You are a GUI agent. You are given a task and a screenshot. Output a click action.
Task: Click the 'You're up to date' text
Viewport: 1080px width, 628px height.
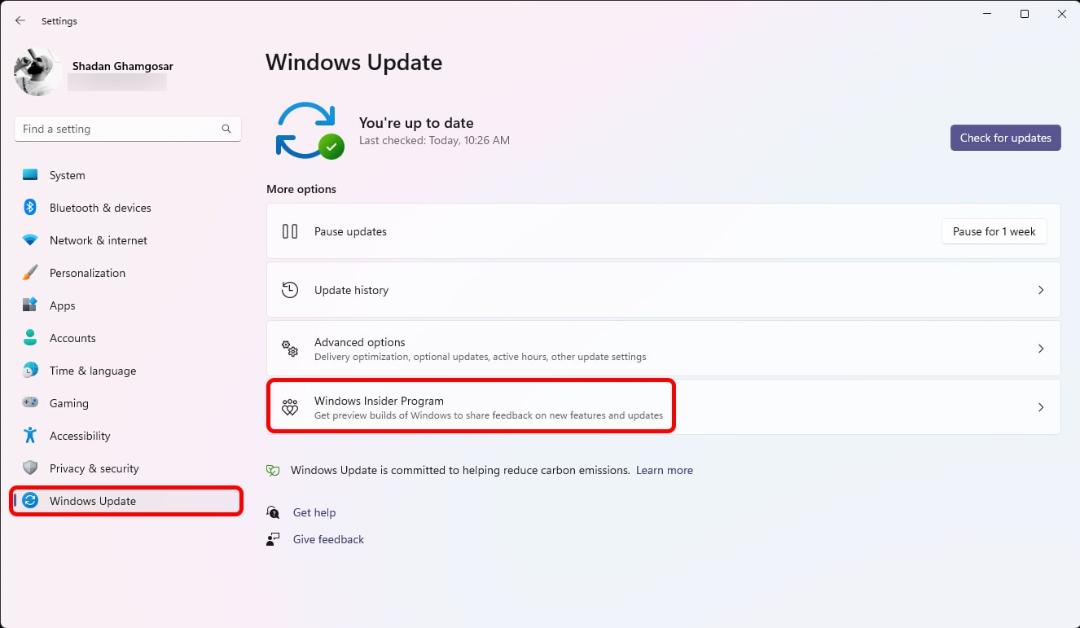[x=416, y=123]
